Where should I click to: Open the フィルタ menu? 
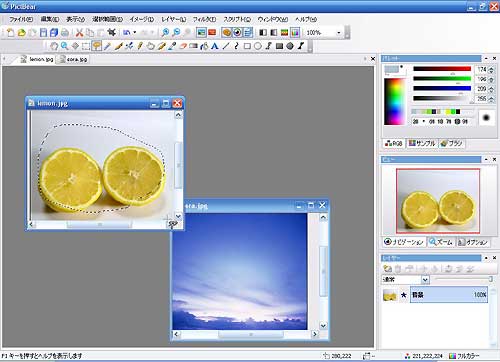[x=204, y=19]
